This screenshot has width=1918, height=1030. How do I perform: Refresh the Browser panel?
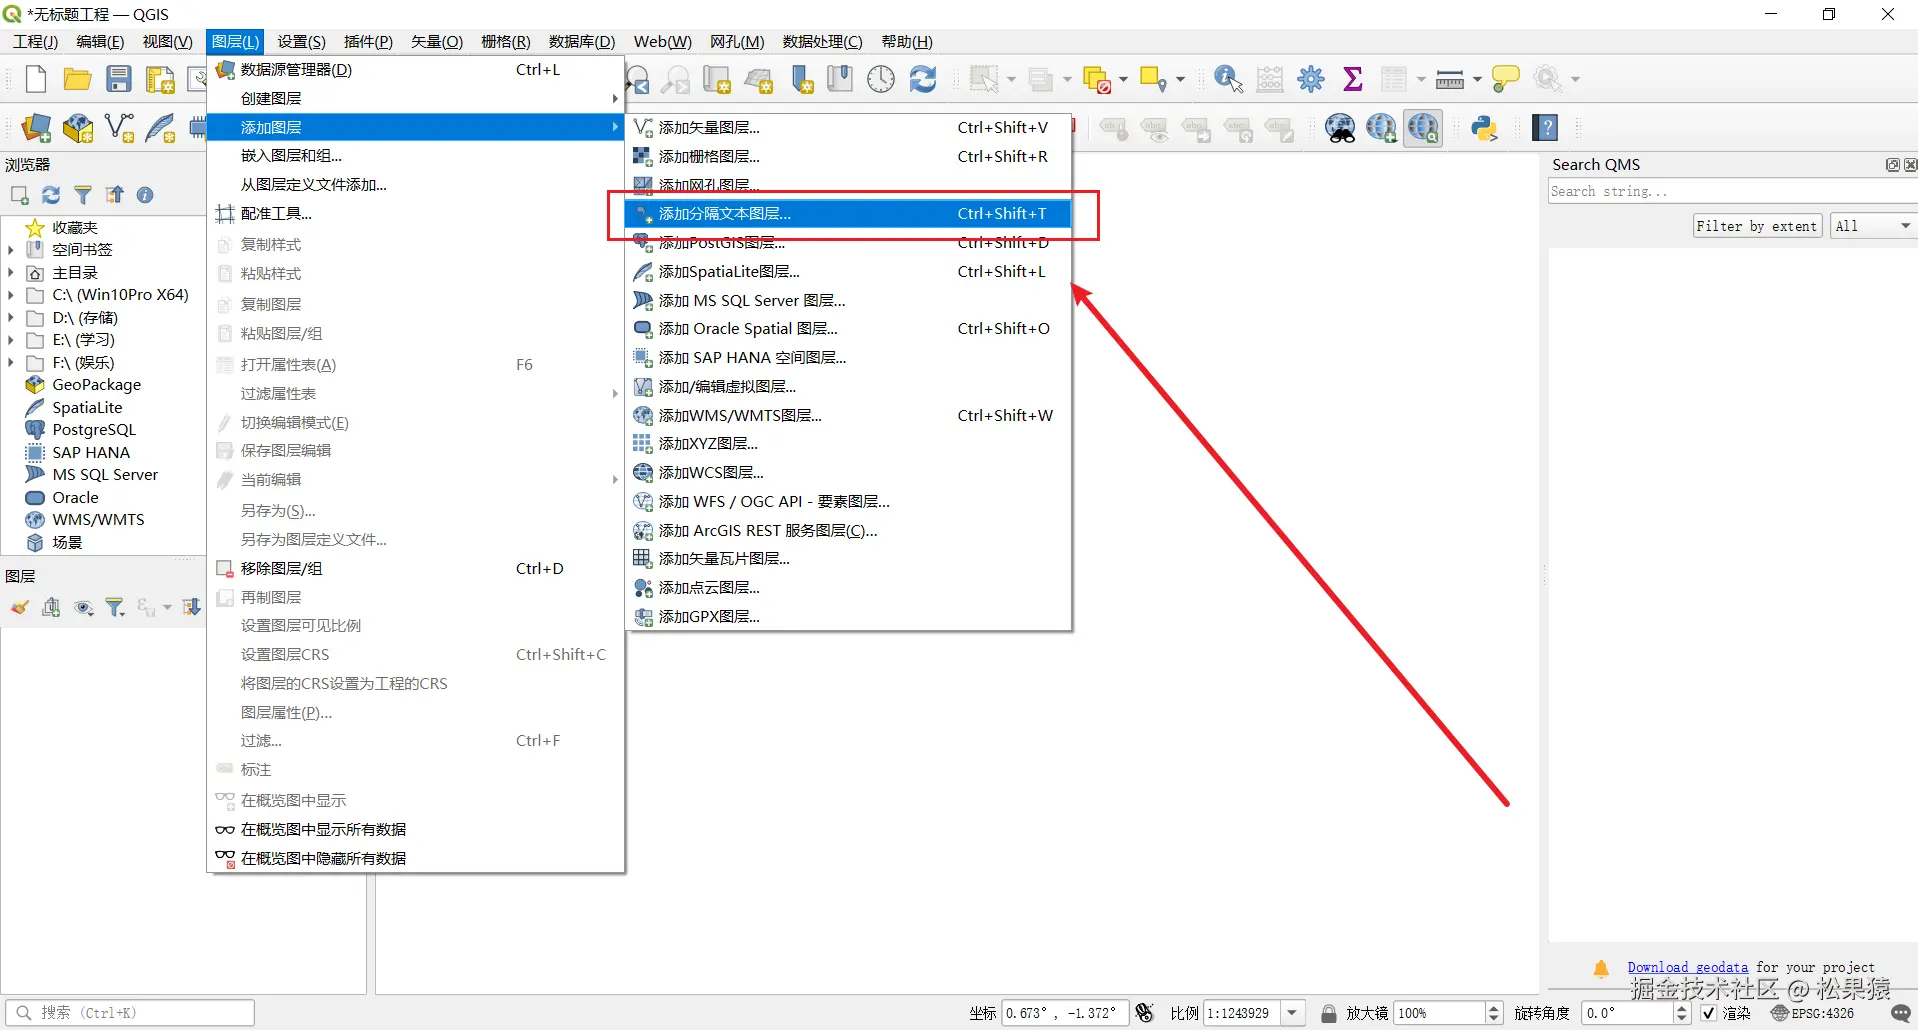click(51, 195)
